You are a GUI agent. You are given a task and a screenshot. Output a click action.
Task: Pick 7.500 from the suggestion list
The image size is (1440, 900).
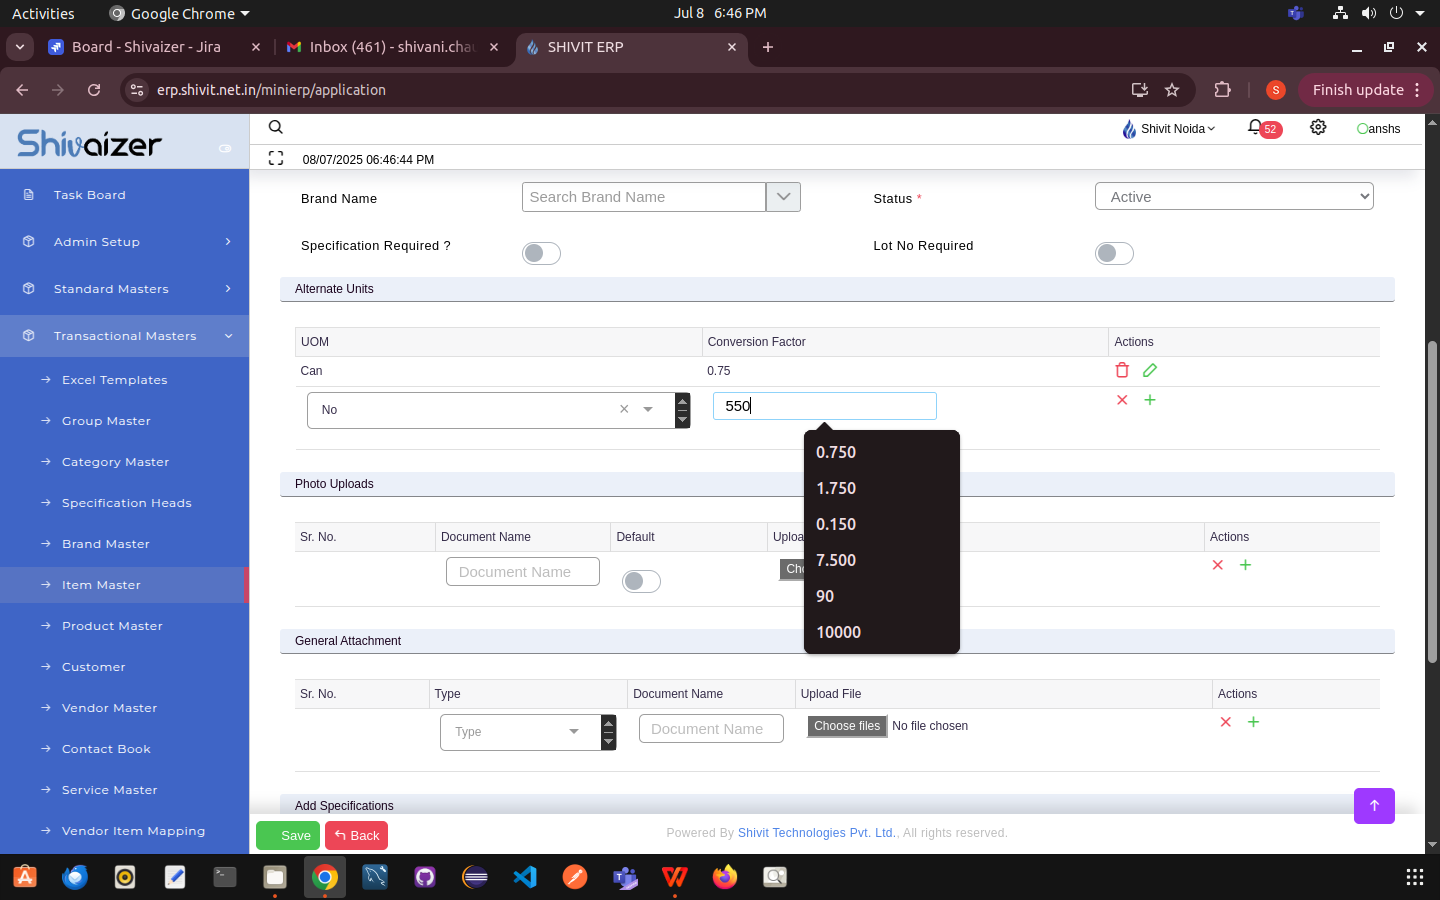[836, 560]
